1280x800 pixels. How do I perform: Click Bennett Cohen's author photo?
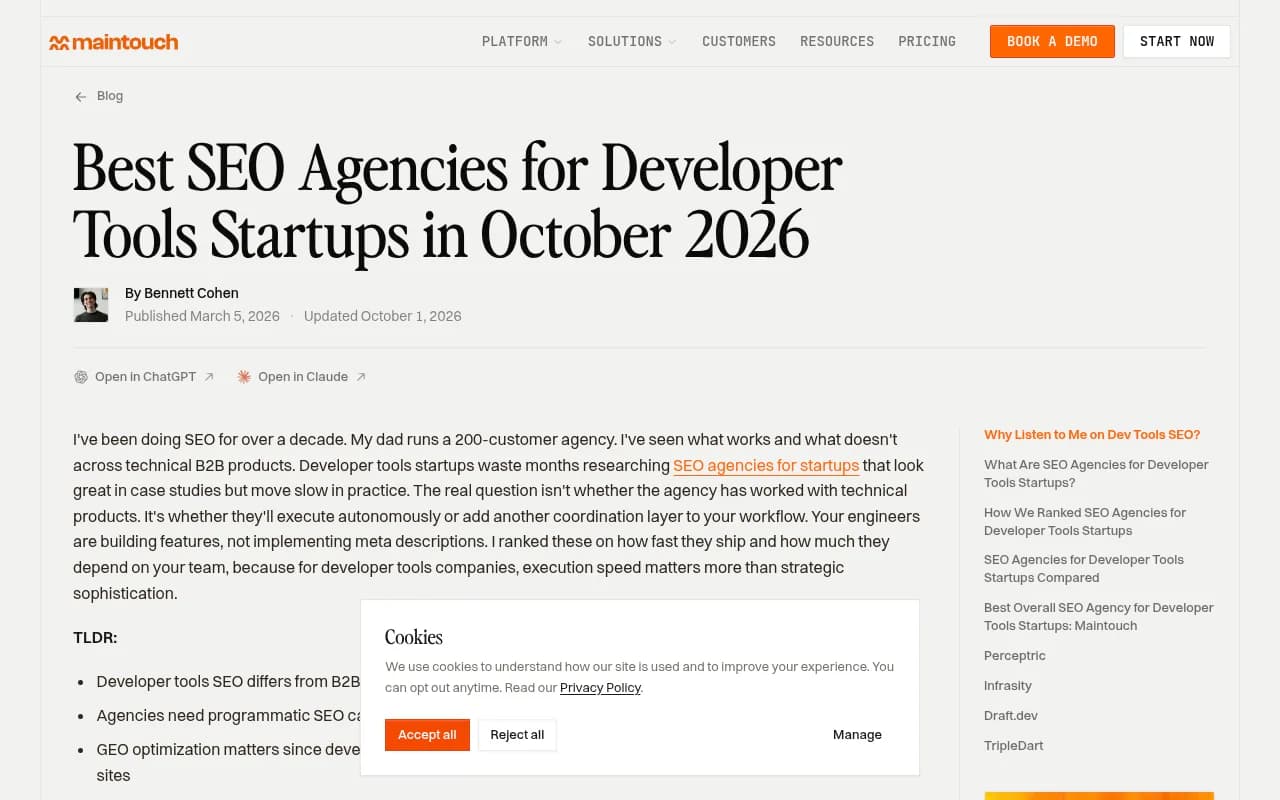pos(91,305)
